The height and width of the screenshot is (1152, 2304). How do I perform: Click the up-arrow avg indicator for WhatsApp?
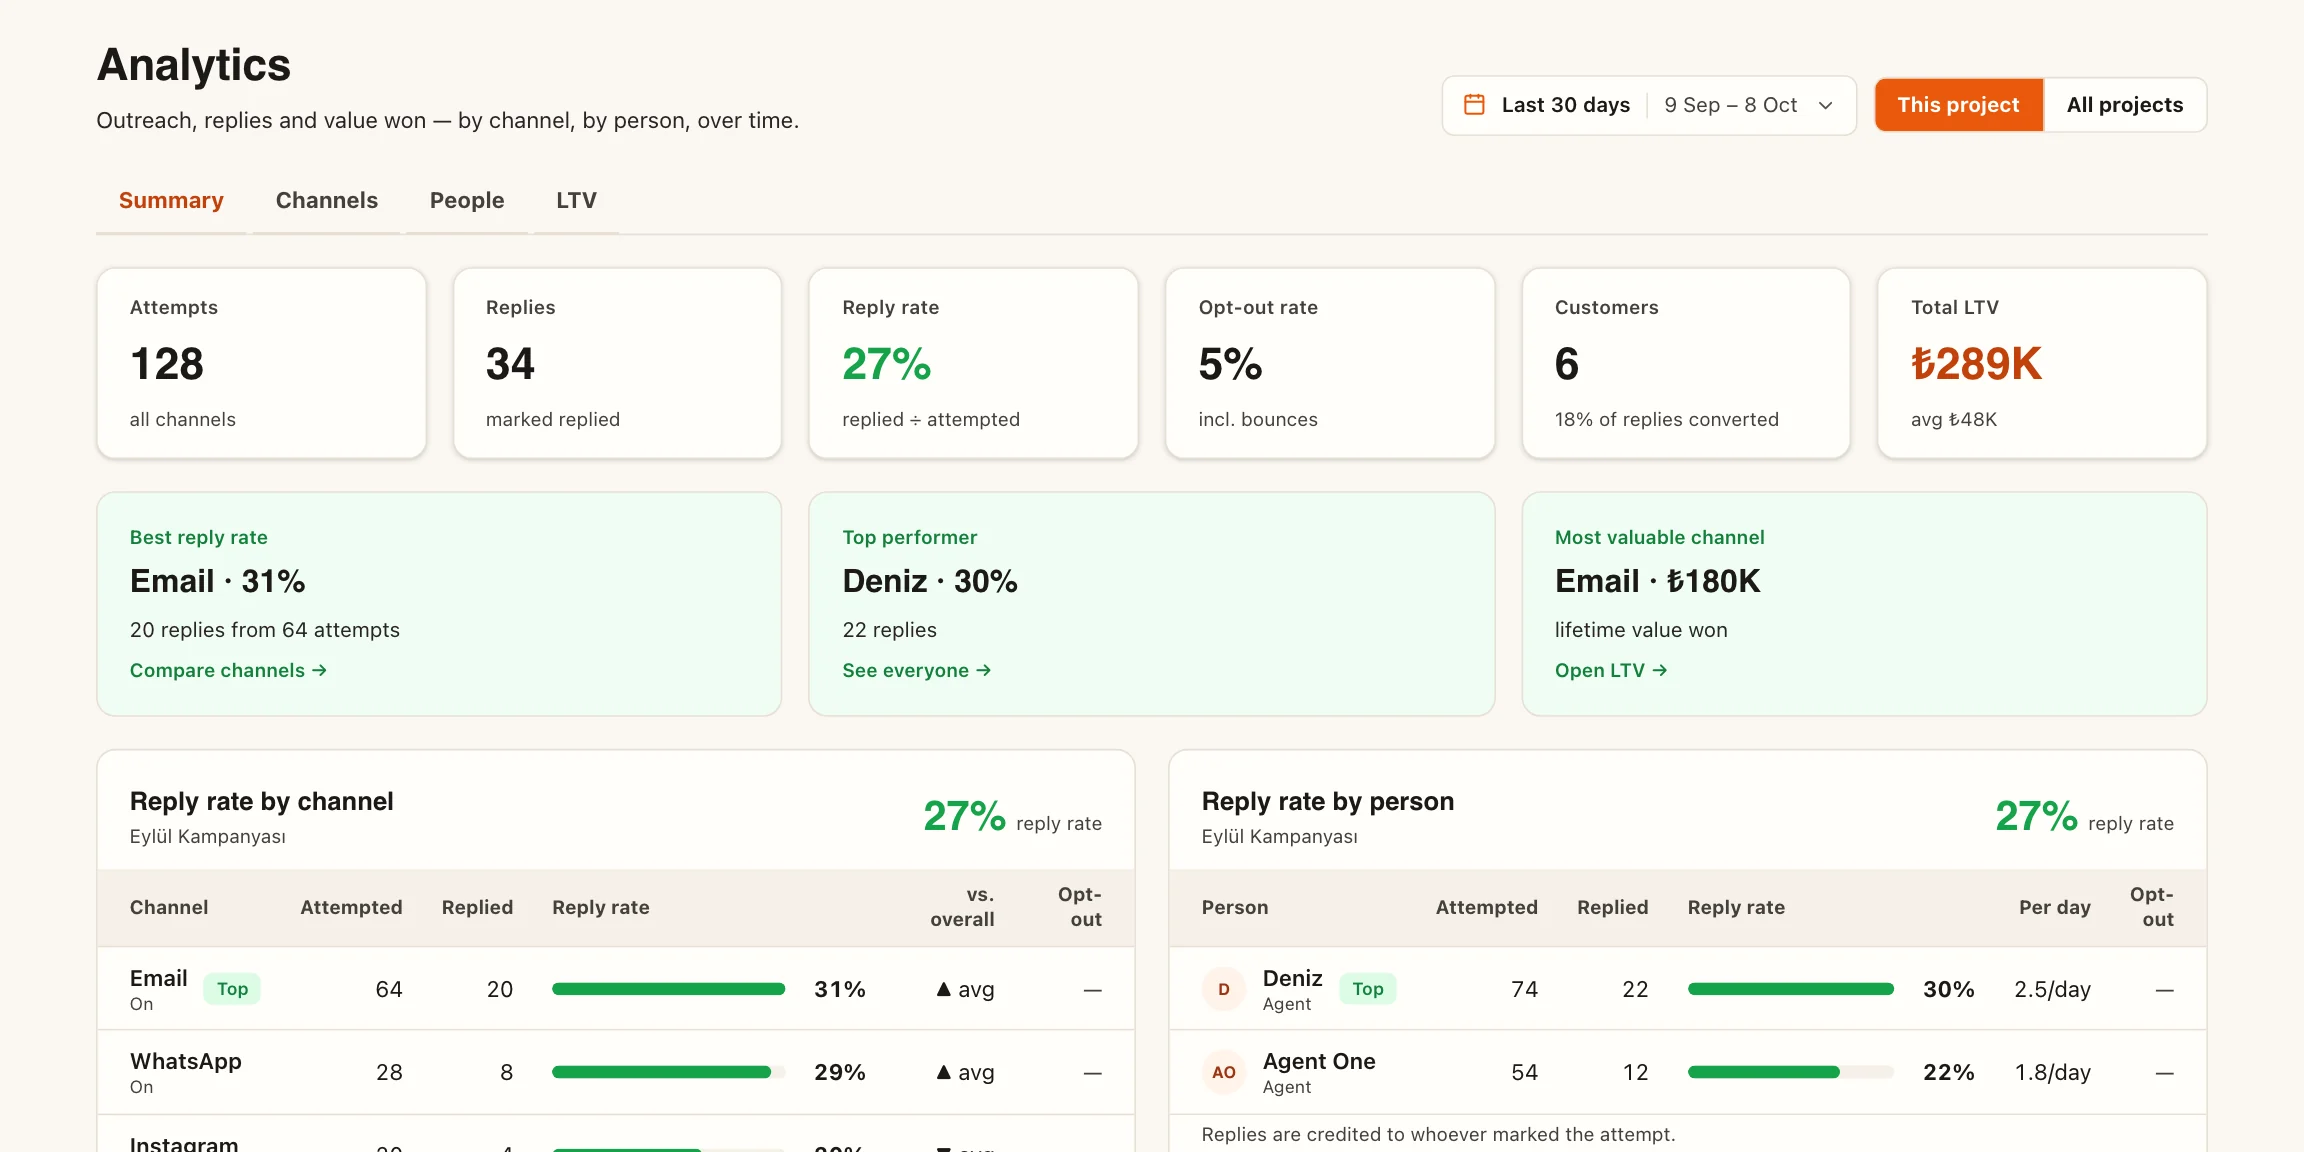[965, 1072]
